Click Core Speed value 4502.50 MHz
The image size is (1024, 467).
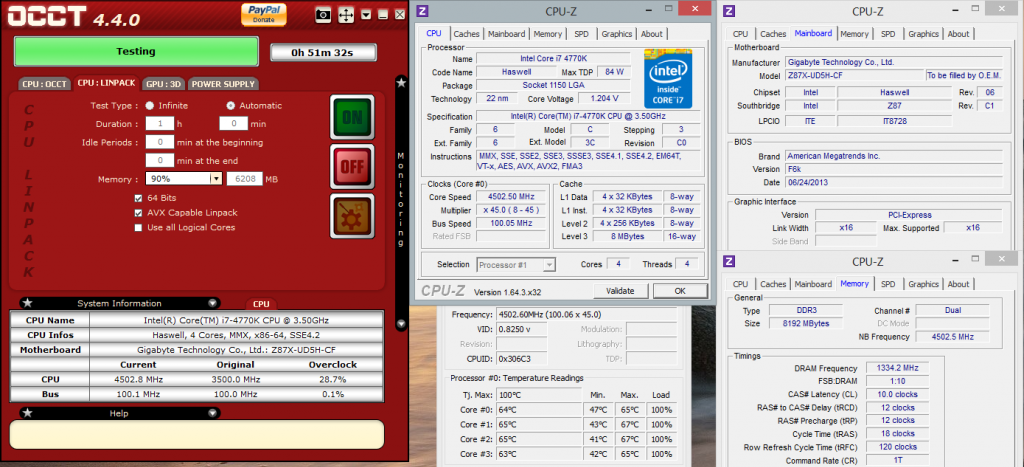[511, 197]
